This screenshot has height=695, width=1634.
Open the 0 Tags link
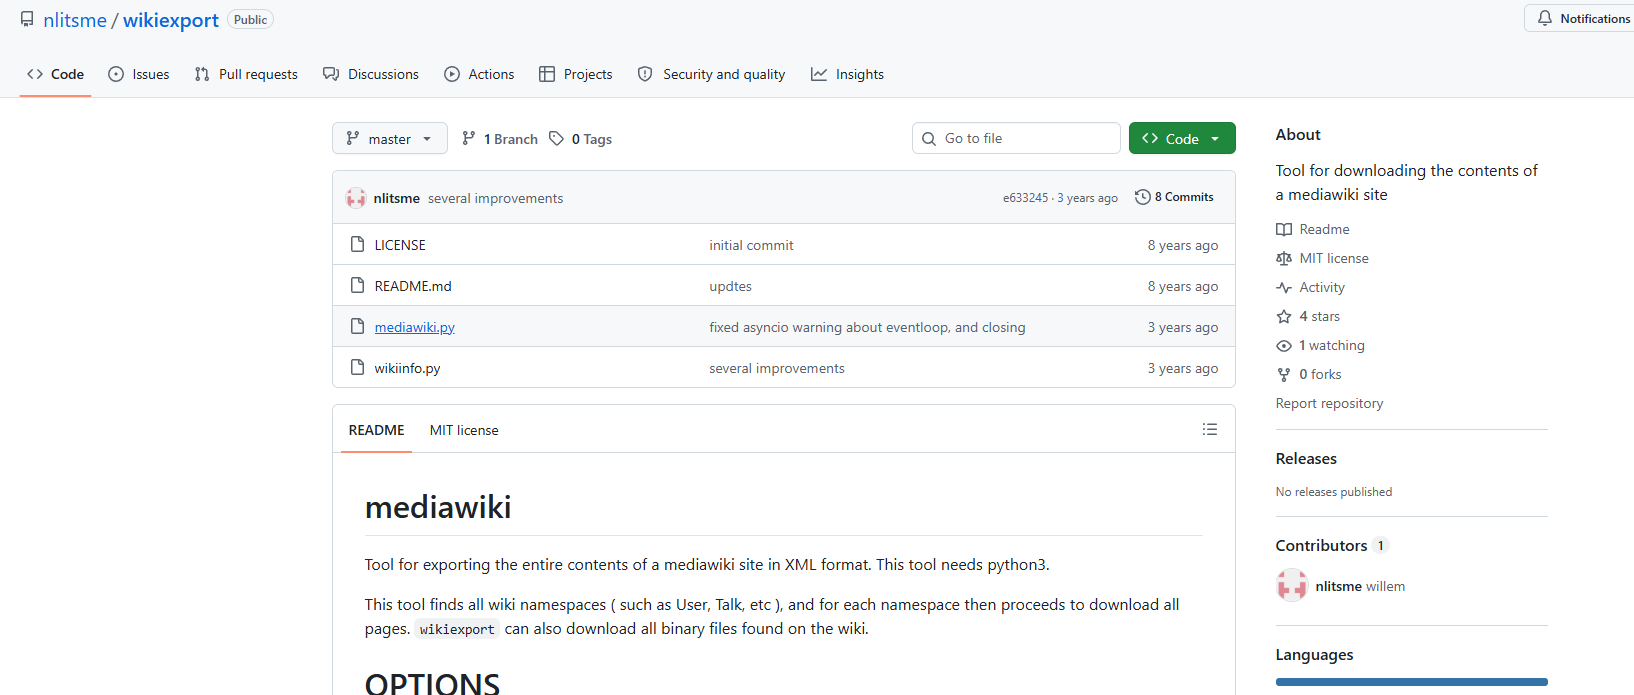[x=581, y=139]
